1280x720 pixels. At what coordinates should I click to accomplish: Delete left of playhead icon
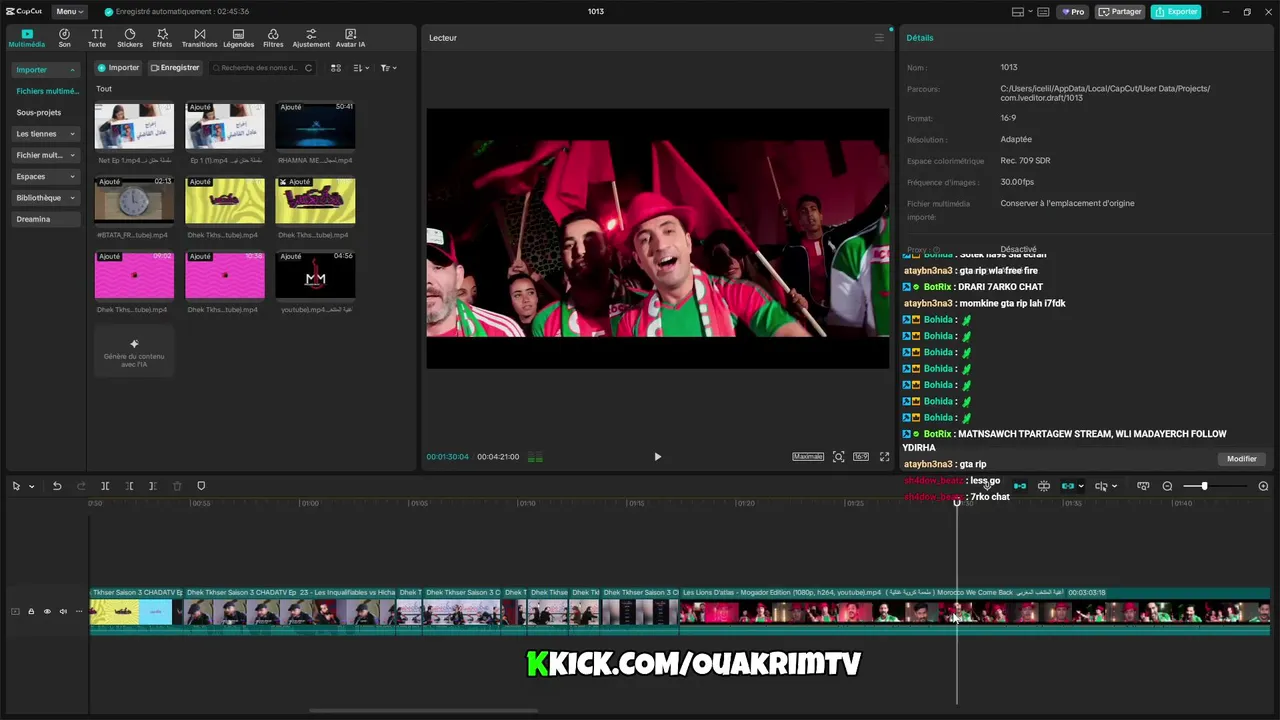pyautogui.click(x=129, y=486)
